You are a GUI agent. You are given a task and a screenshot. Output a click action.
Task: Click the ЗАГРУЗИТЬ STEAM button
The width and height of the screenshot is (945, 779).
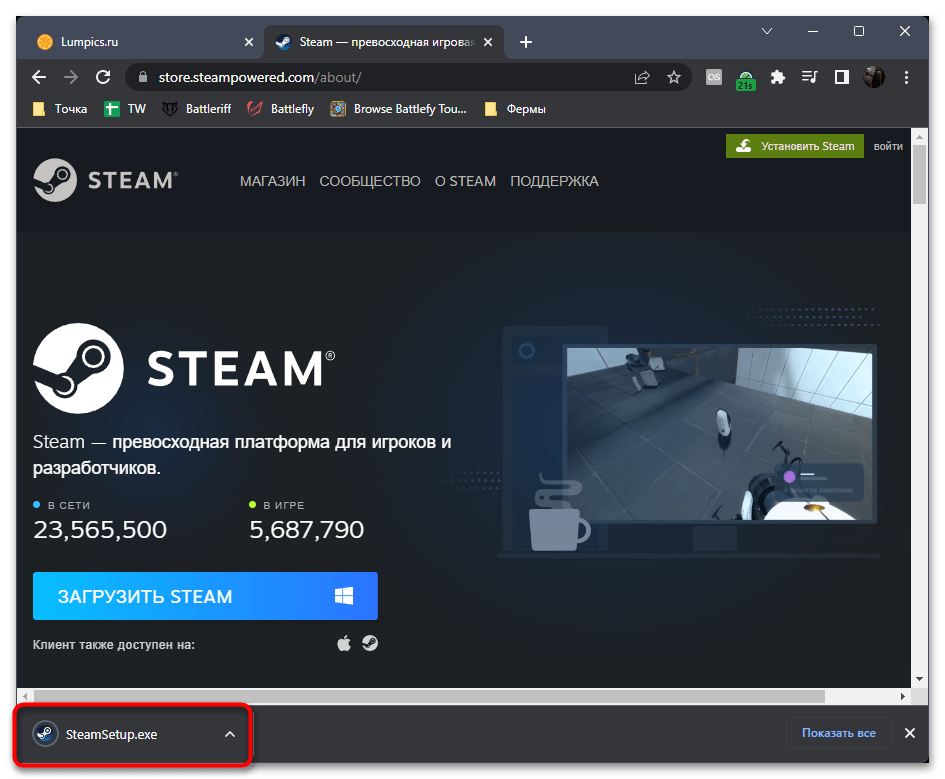205,596
